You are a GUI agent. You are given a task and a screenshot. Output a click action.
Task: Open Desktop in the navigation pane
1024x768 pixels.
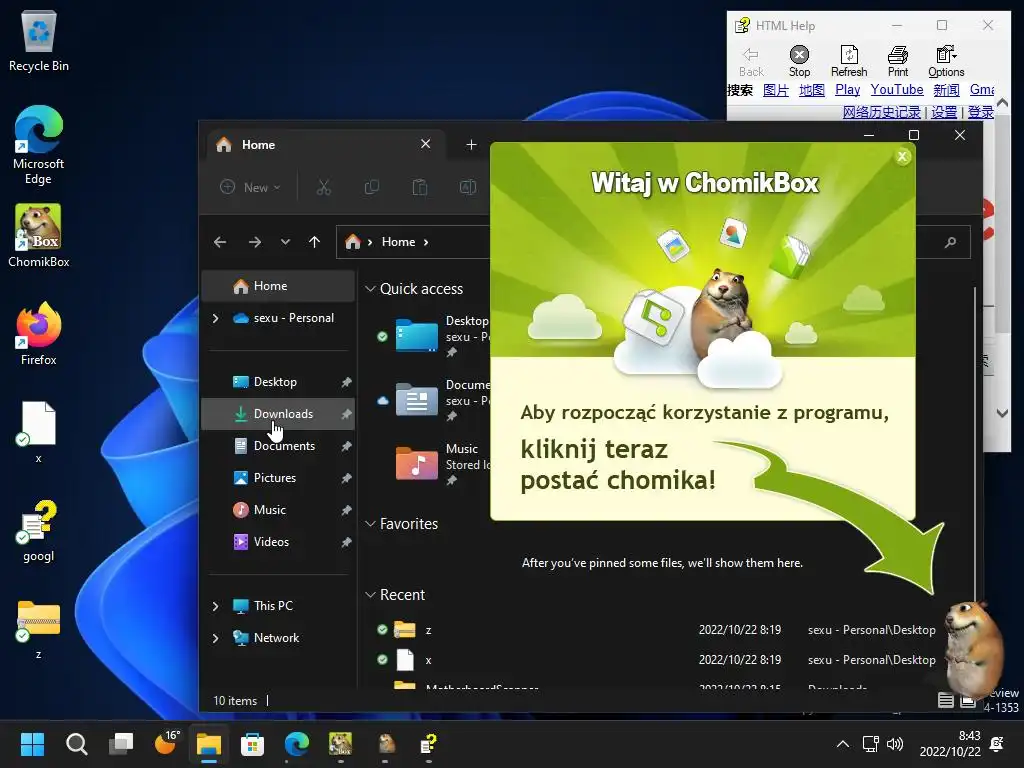278,382
